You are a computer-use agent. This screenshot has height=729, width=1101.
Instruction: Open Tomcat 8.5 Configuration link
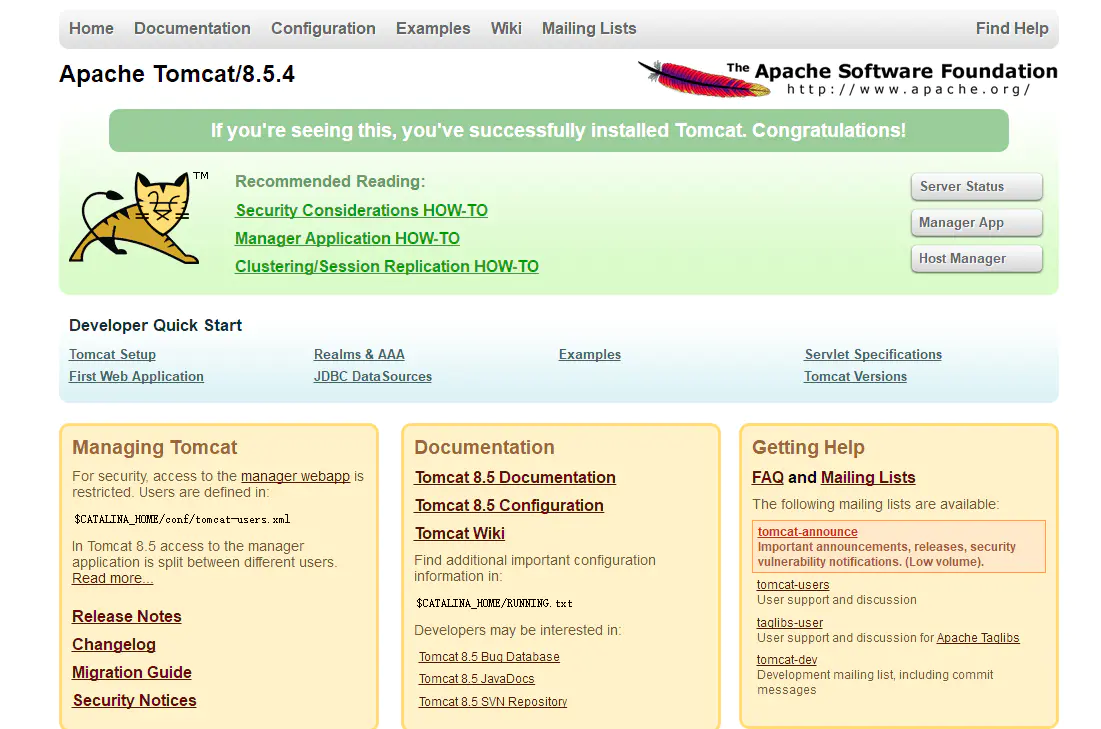tap(509, 505)
